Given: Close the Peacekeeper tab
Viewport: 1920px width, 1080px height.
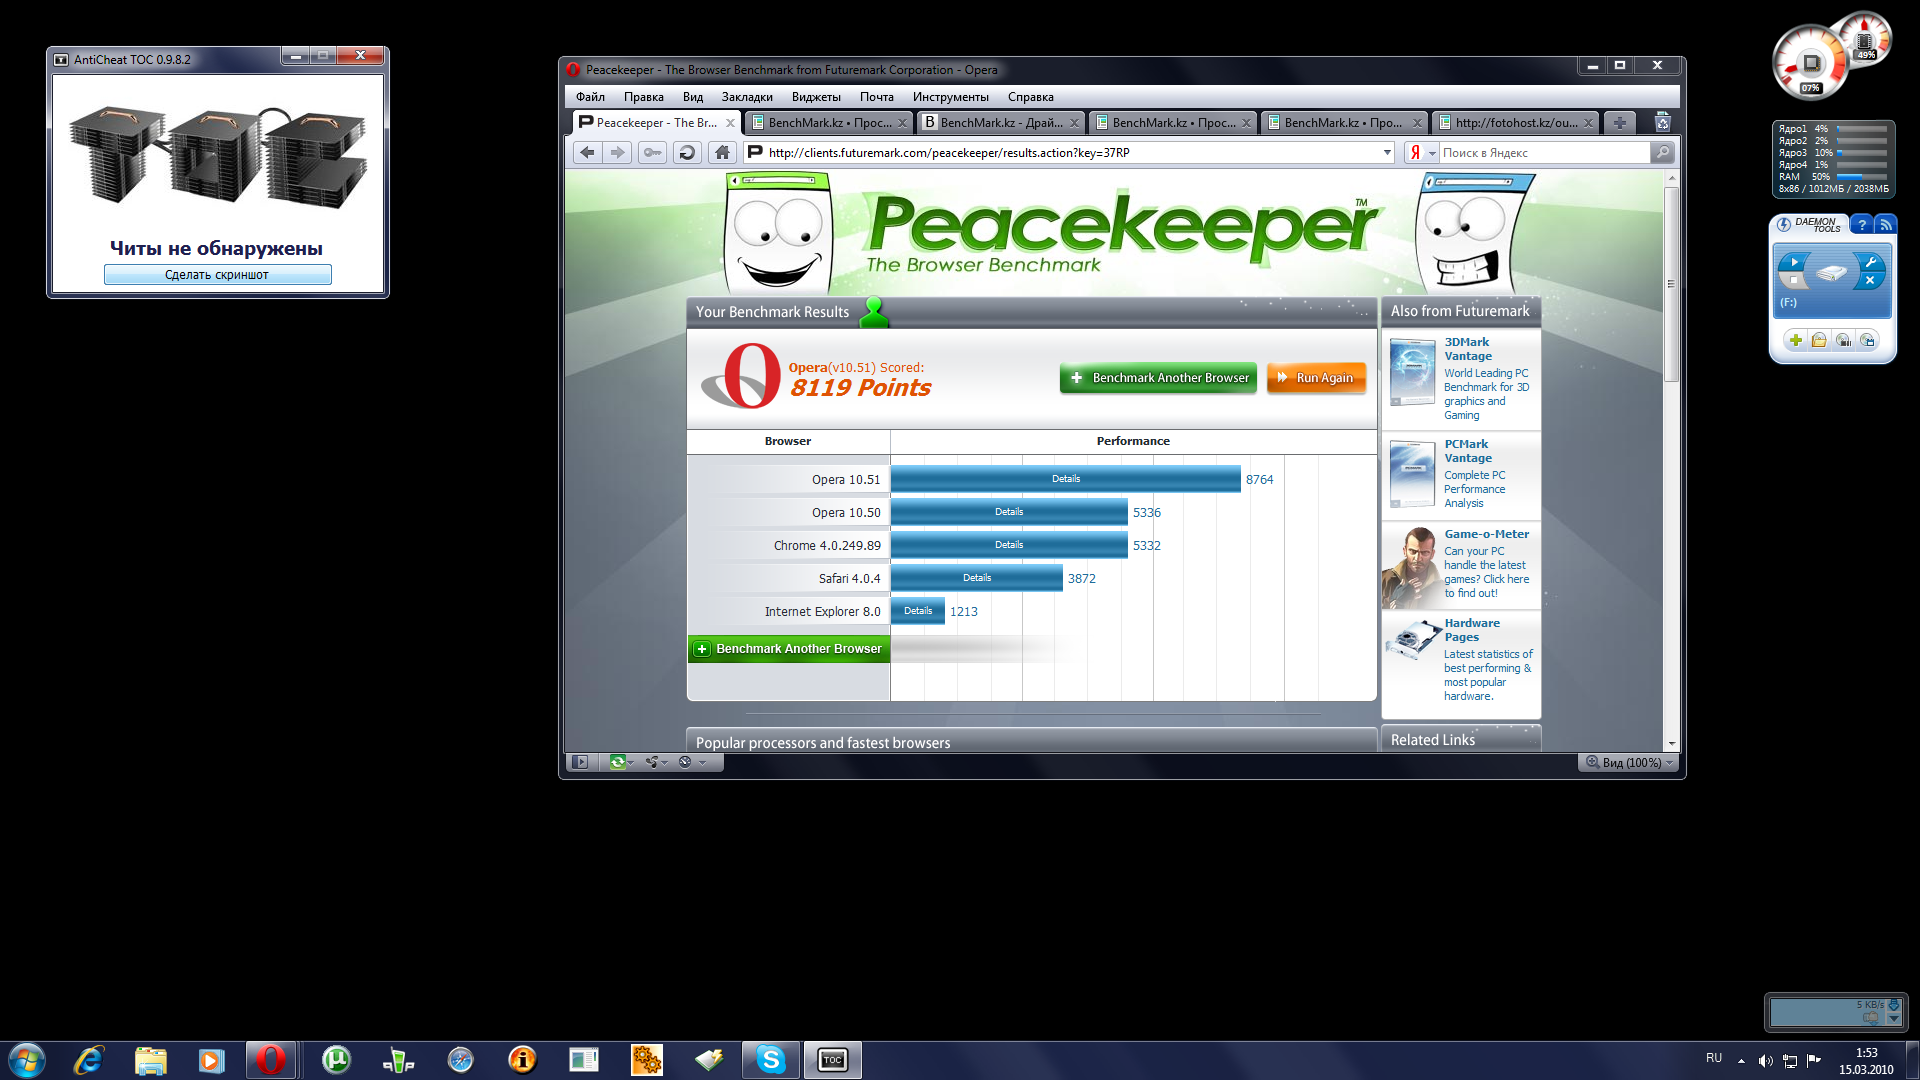Looking at the screenshot, I should pyautogui.click(x=730, y=123).
